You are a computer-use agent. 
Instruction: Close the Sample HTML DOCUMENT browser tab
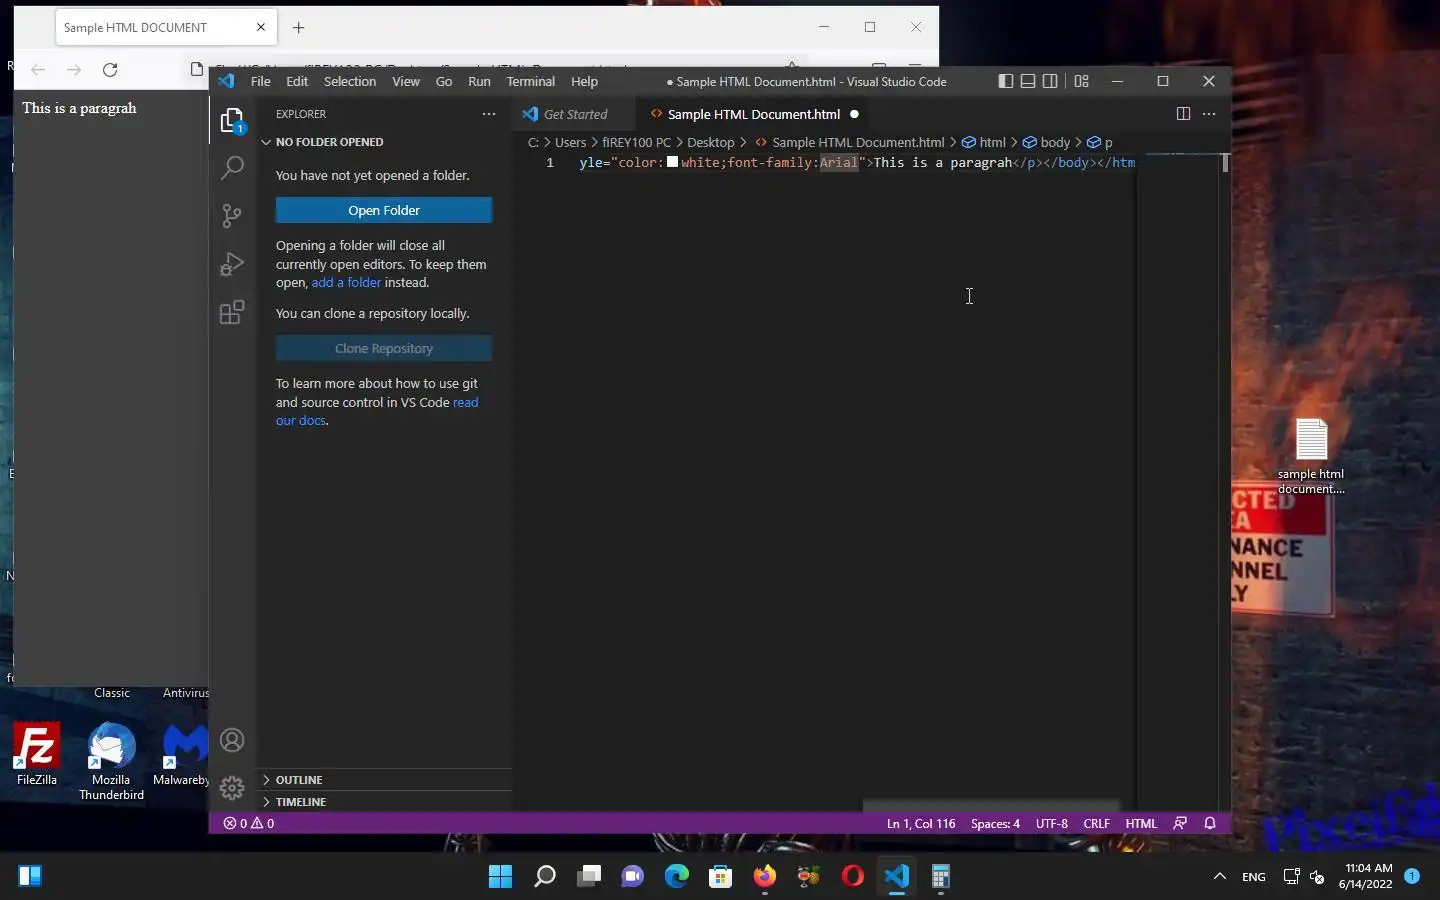[261, 27]
